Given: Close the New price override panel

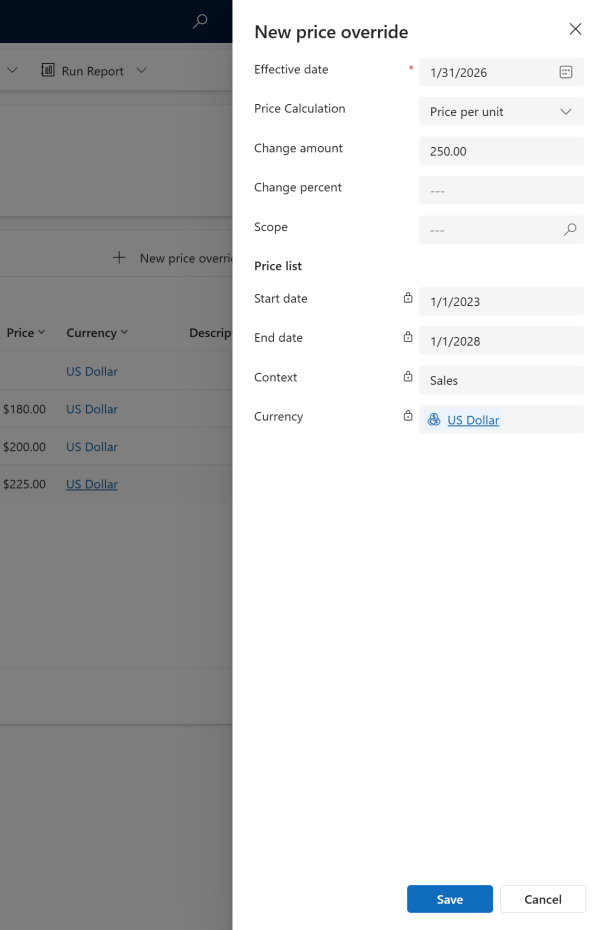Looking at the screenshot, I should (x=575, y=29).
